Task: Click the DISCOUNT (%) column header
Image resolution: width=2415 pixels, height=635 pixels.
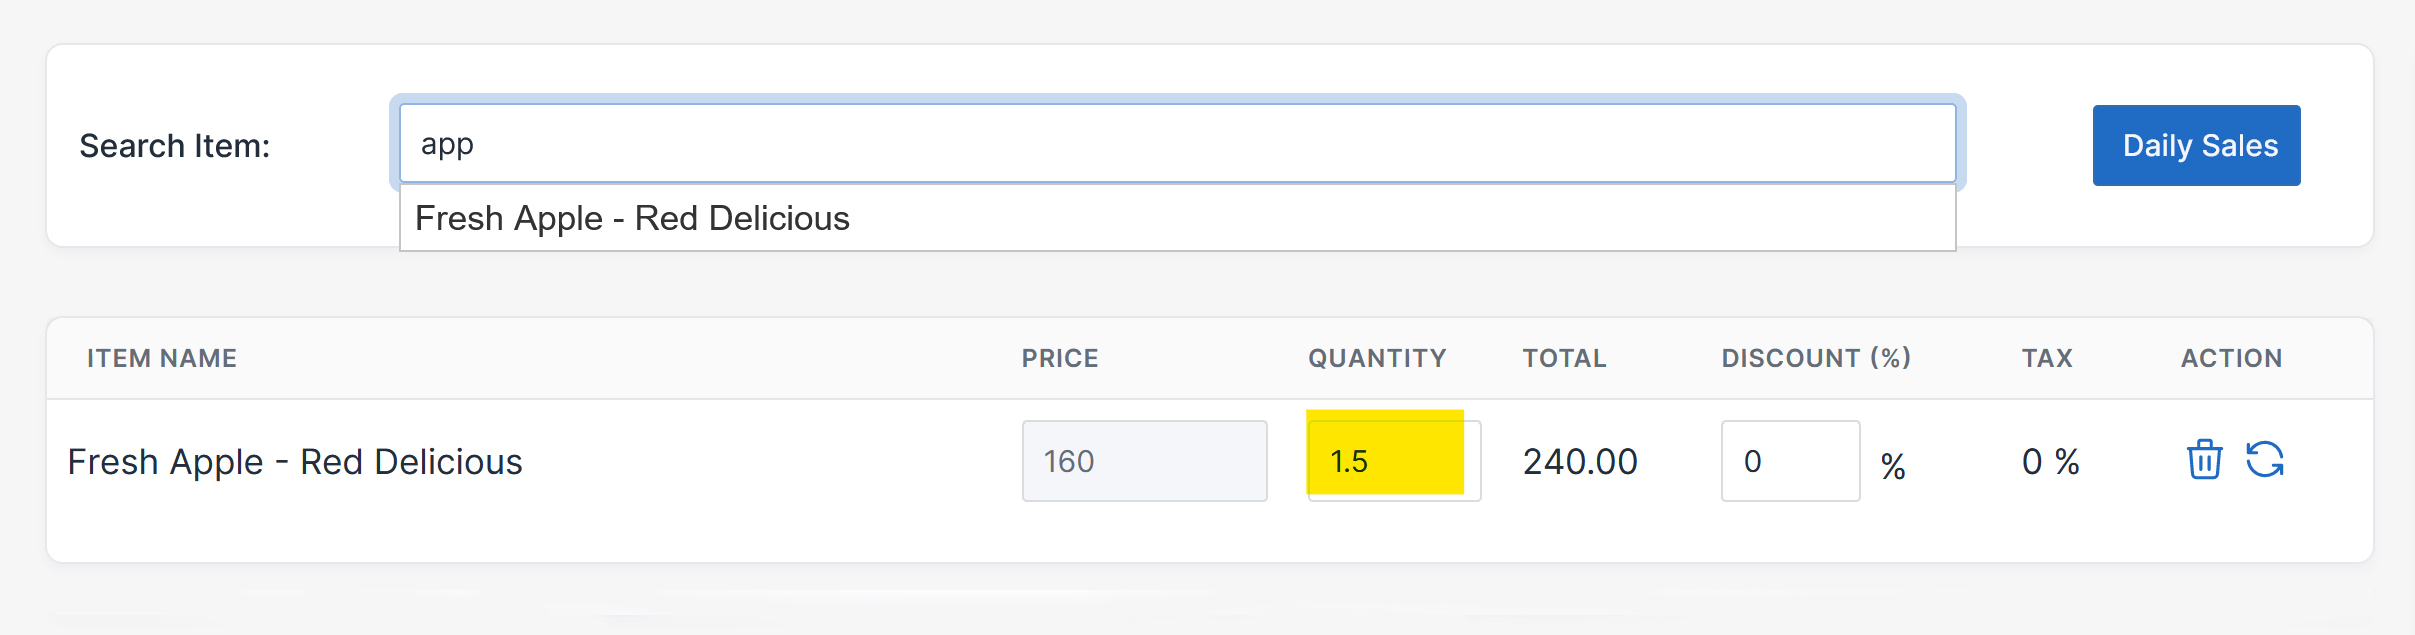Action: click(1816, 358)
